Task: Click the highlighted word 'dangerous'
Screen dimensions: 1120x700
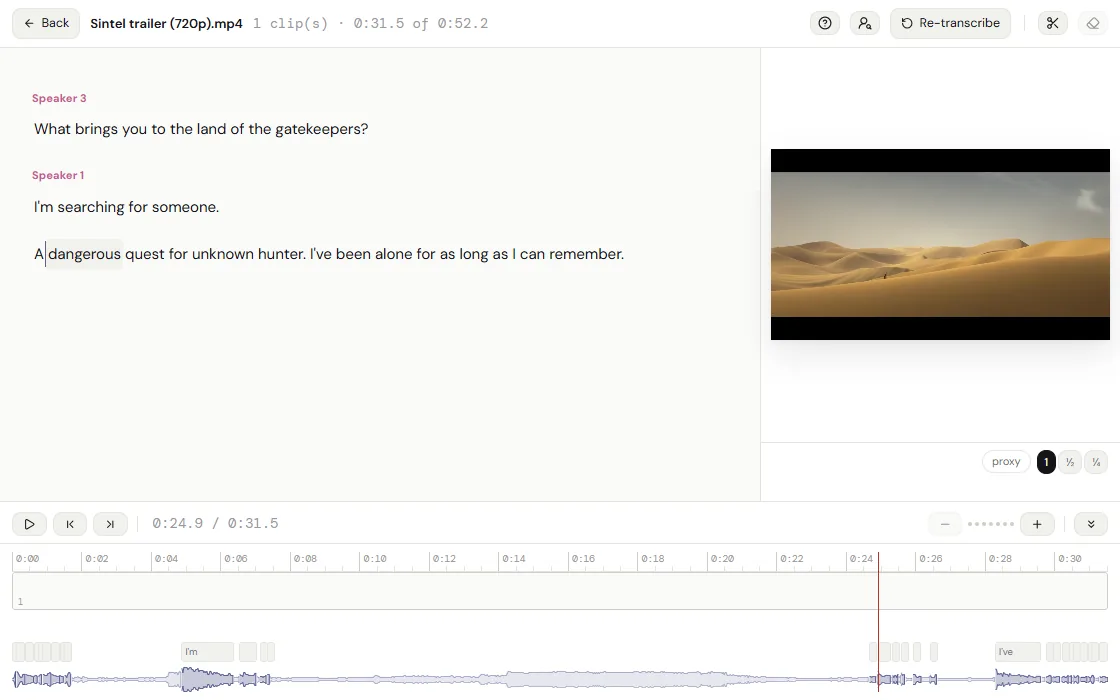Action: coord(84,254)
